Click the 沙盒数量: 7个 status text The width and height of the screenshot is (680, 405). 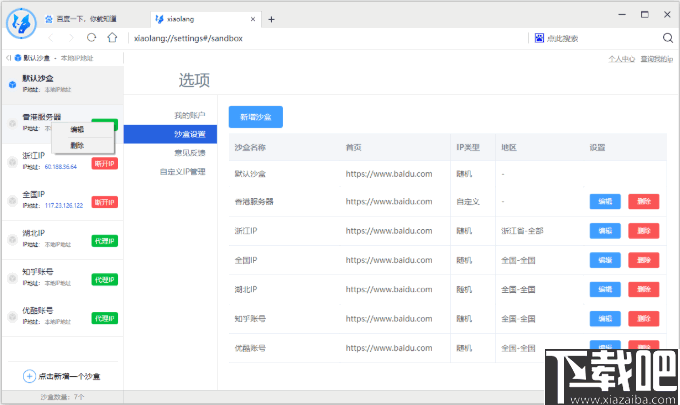click(x=62, y=397)
